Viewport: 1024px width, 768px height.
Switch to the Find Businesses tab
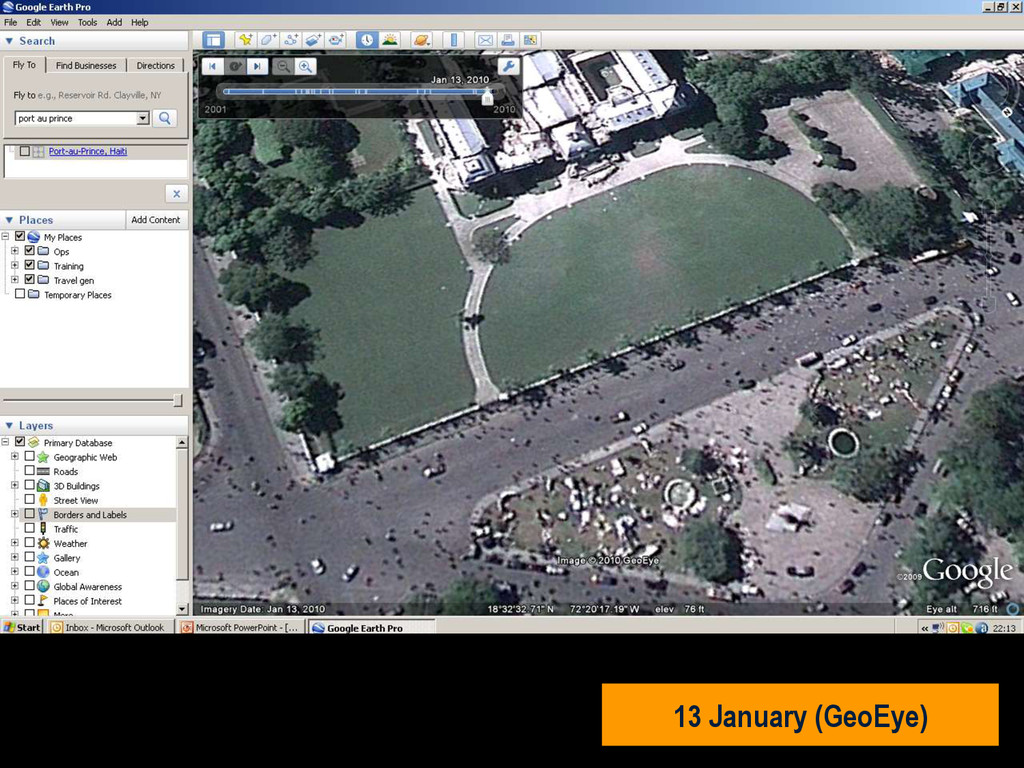point(86,65)
